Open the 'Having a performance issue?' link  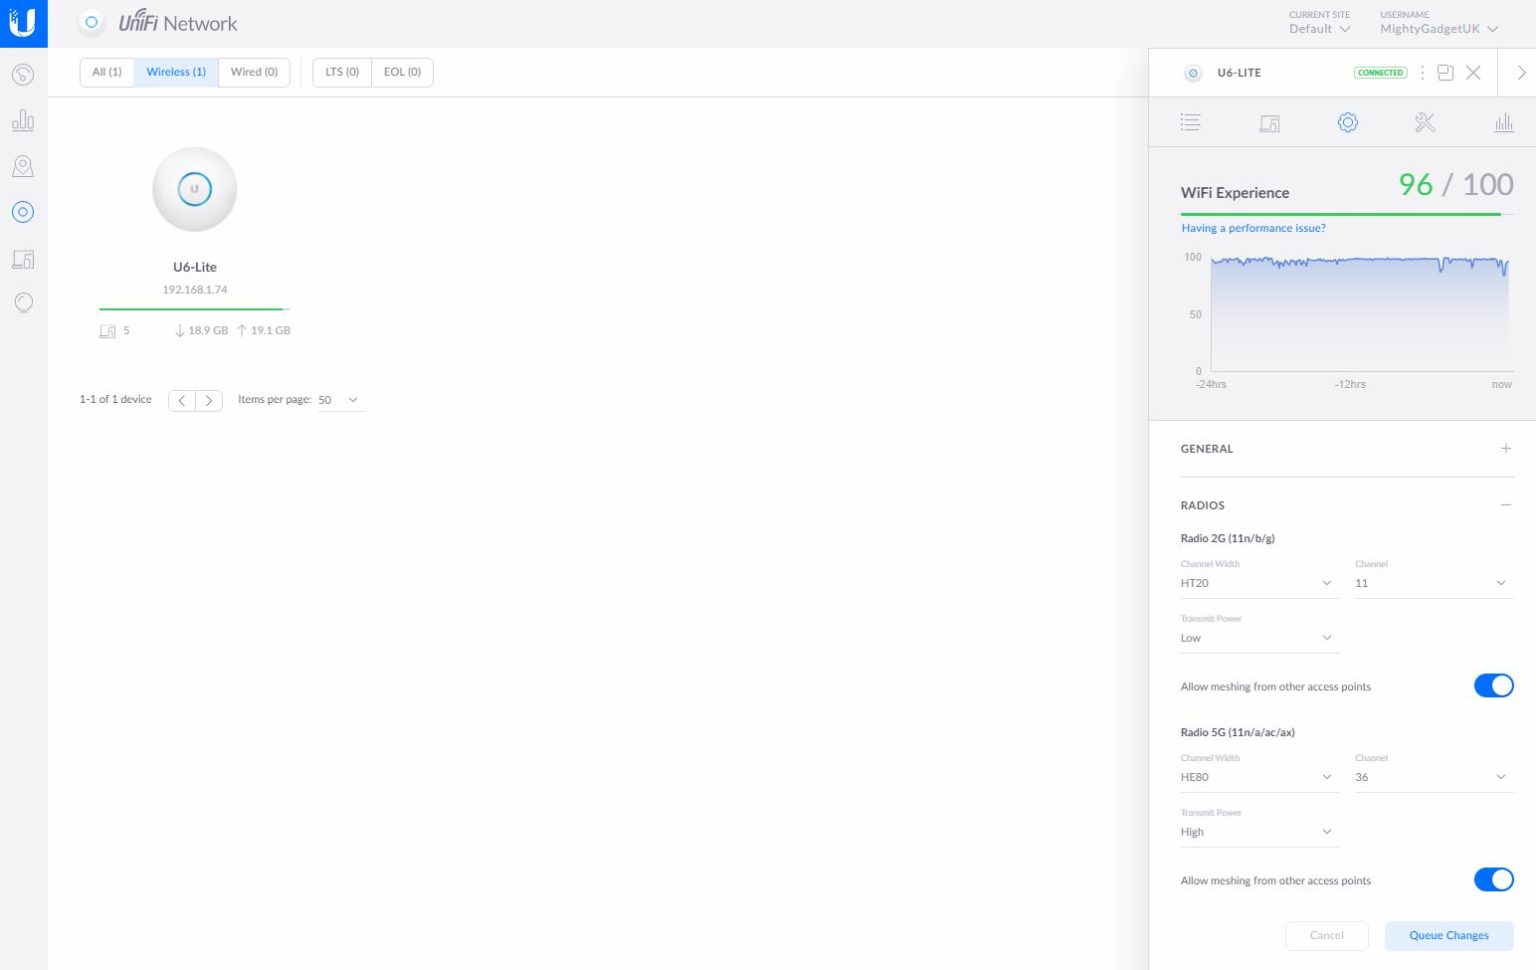click(x=1253, y=228)
